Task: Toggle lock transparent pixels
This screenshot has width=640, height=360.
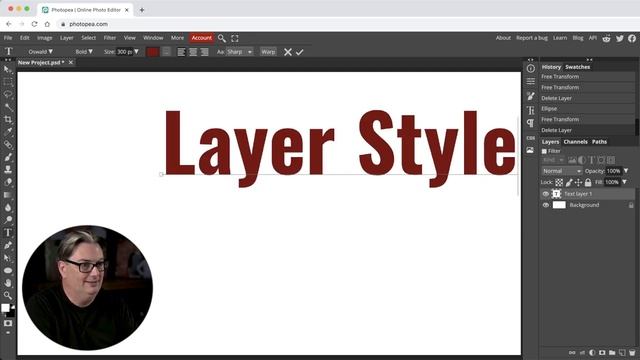Action: (559, 182)
